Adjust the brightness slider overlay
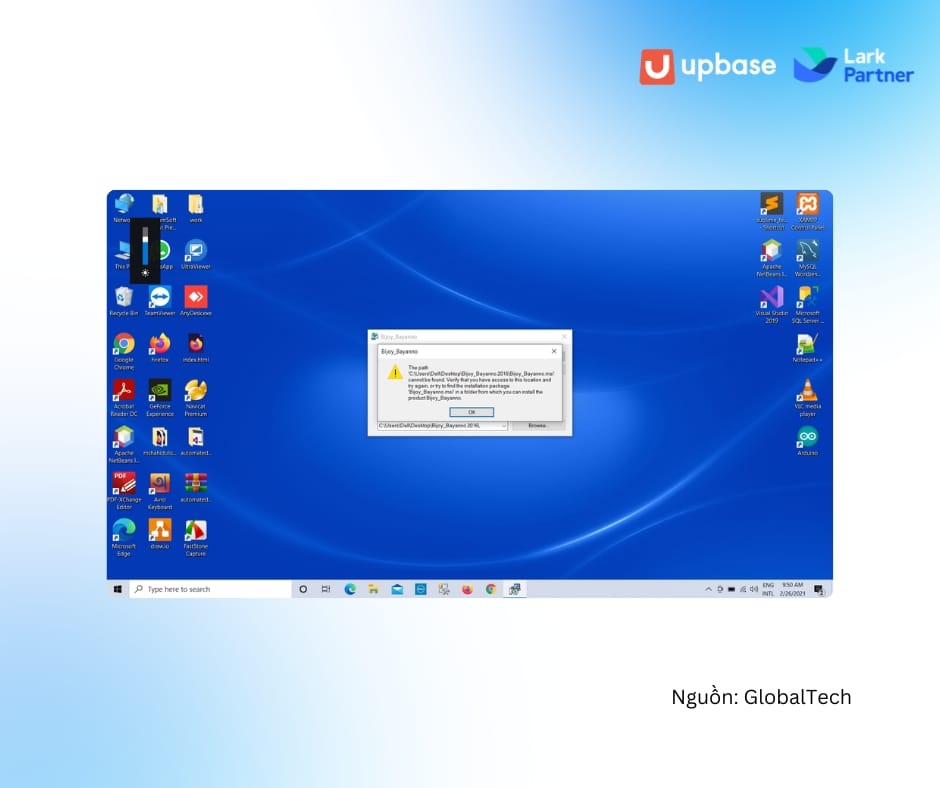 [145, 245]
